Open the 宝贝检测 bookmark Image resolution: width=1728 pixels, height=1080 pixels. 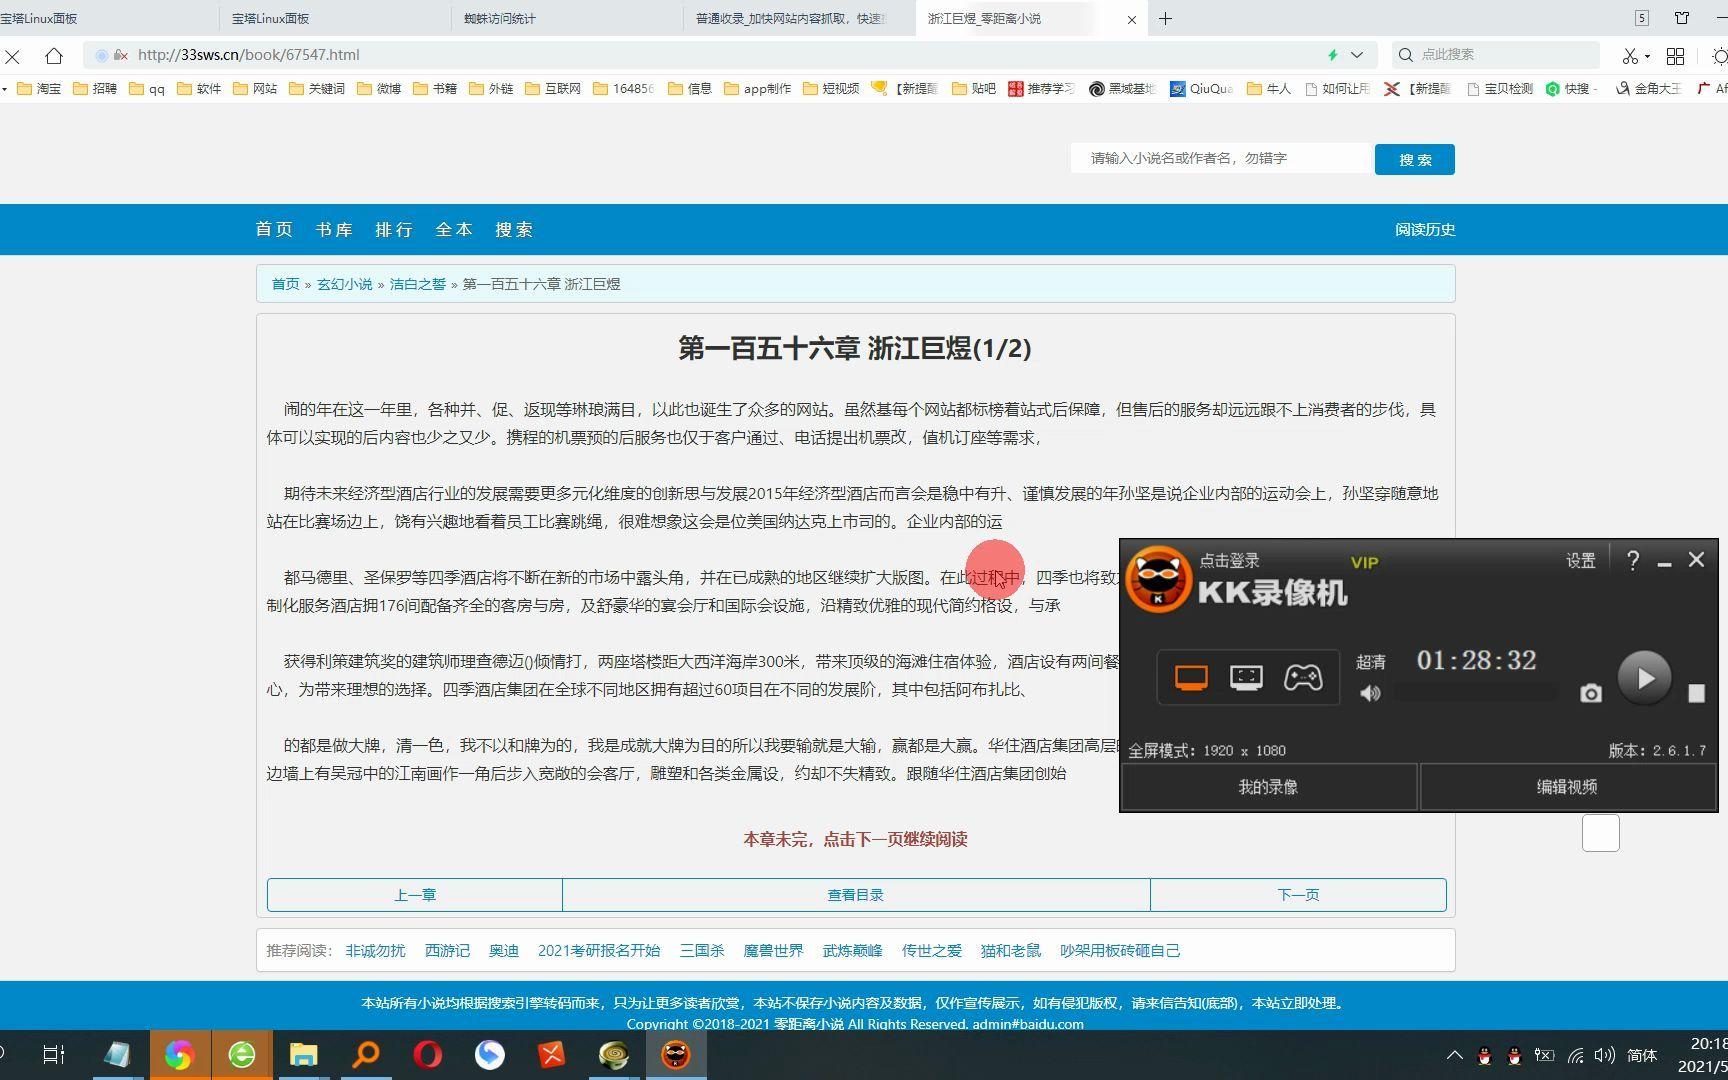pos(1500,89)
